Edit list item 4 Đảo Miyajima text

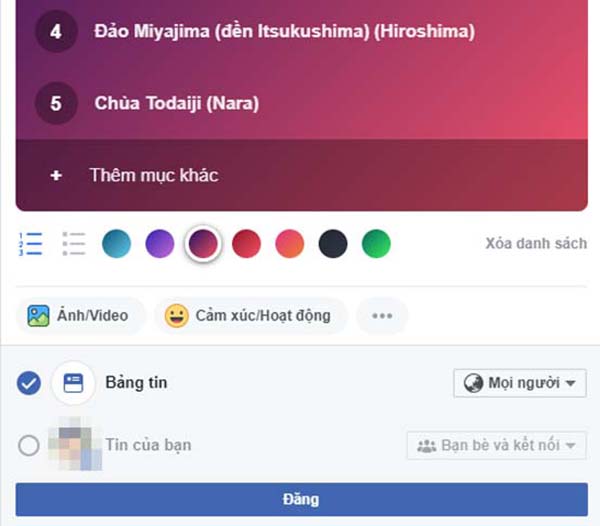(x=285, y=31)
